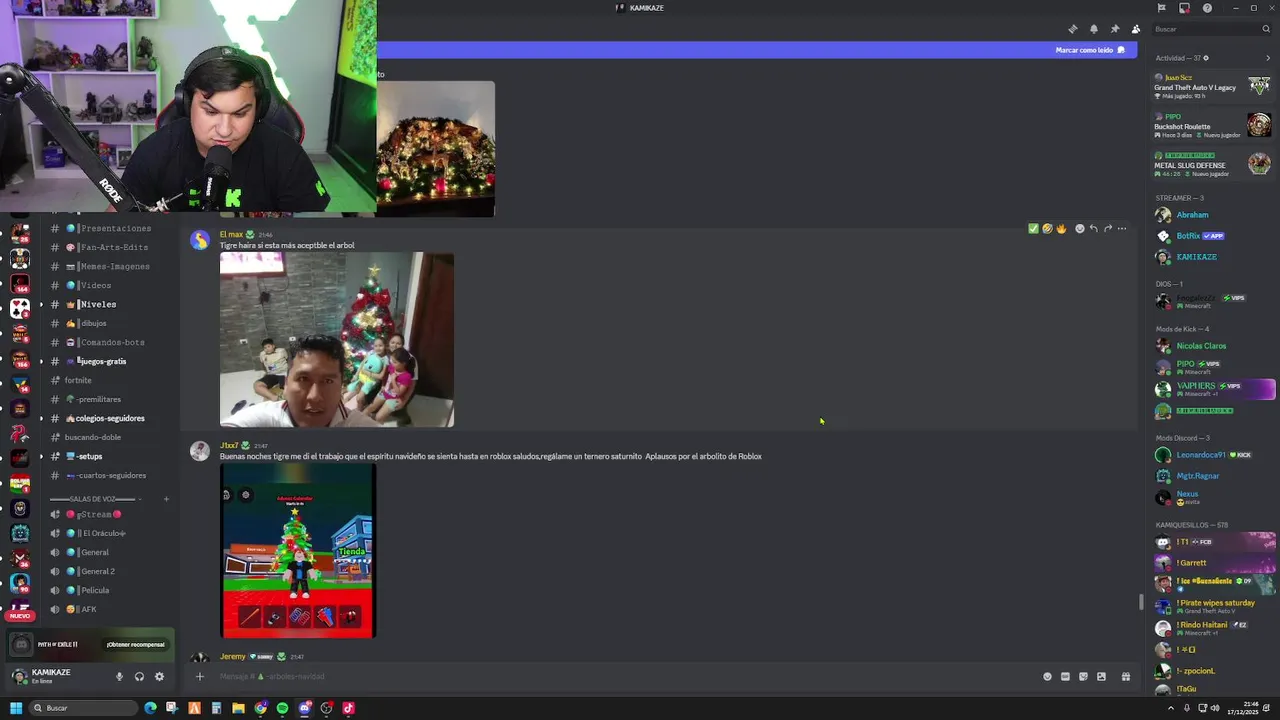Open the Discord help question-mark icon
Viewport: 1280px width, 720px height.
point(1207,8)
